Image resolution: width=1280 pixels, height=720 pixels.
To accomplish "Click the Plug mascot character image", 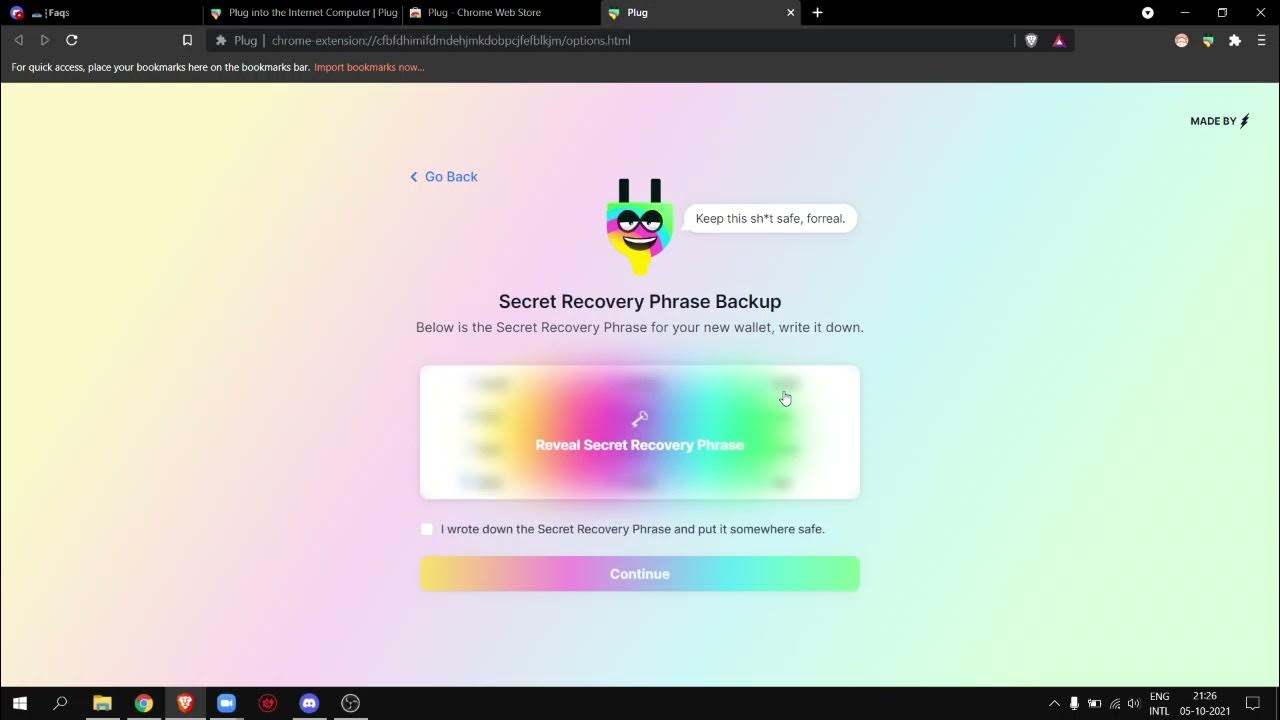I will 640,227.
